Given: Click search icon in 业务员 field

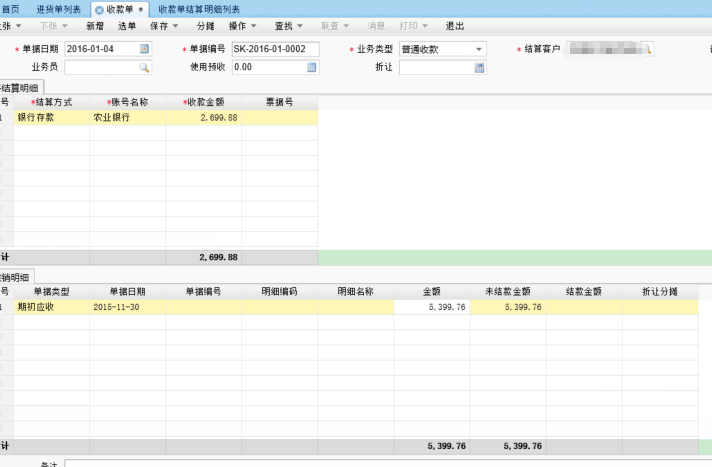Looking at the screenshot, I should 144,67.
